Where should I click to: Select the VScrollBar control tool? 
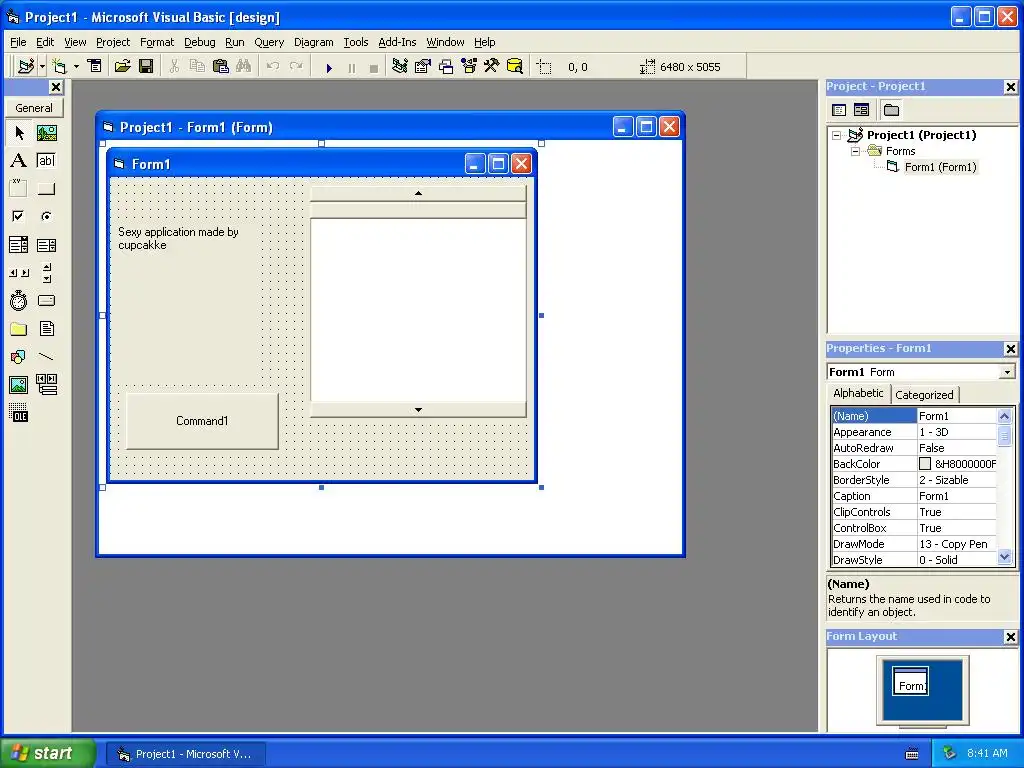pyautogui.click(x=46, y=273)
